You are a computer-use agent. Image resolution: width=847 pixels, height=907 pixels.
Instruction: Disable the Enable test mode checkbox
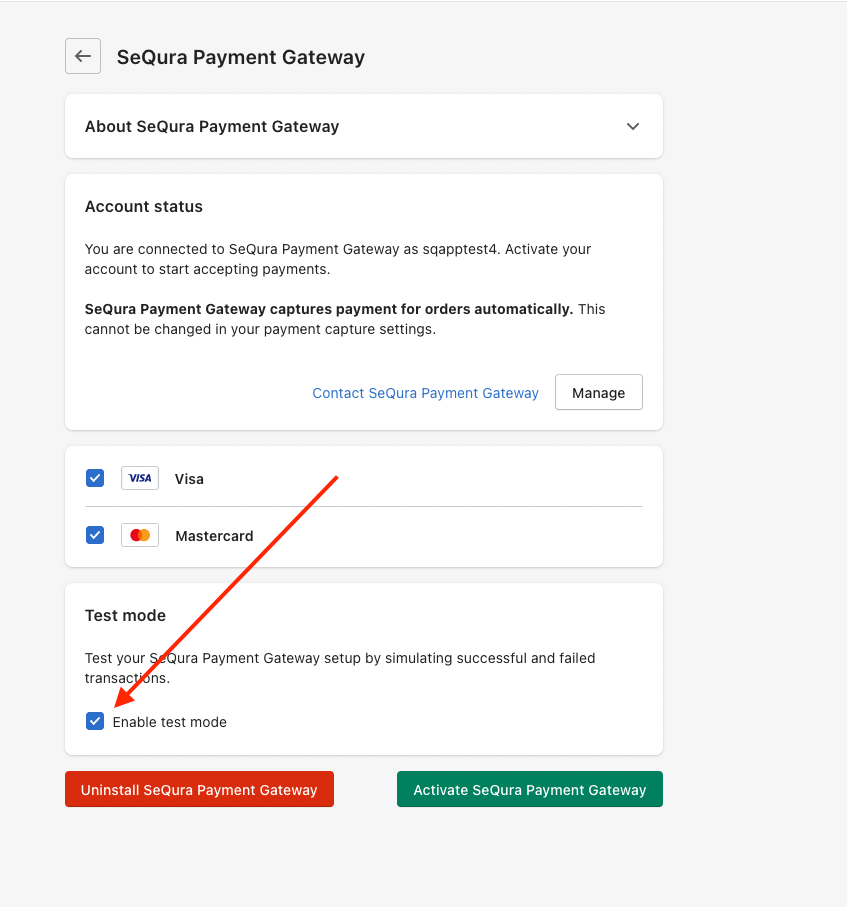tap(95, 721)
